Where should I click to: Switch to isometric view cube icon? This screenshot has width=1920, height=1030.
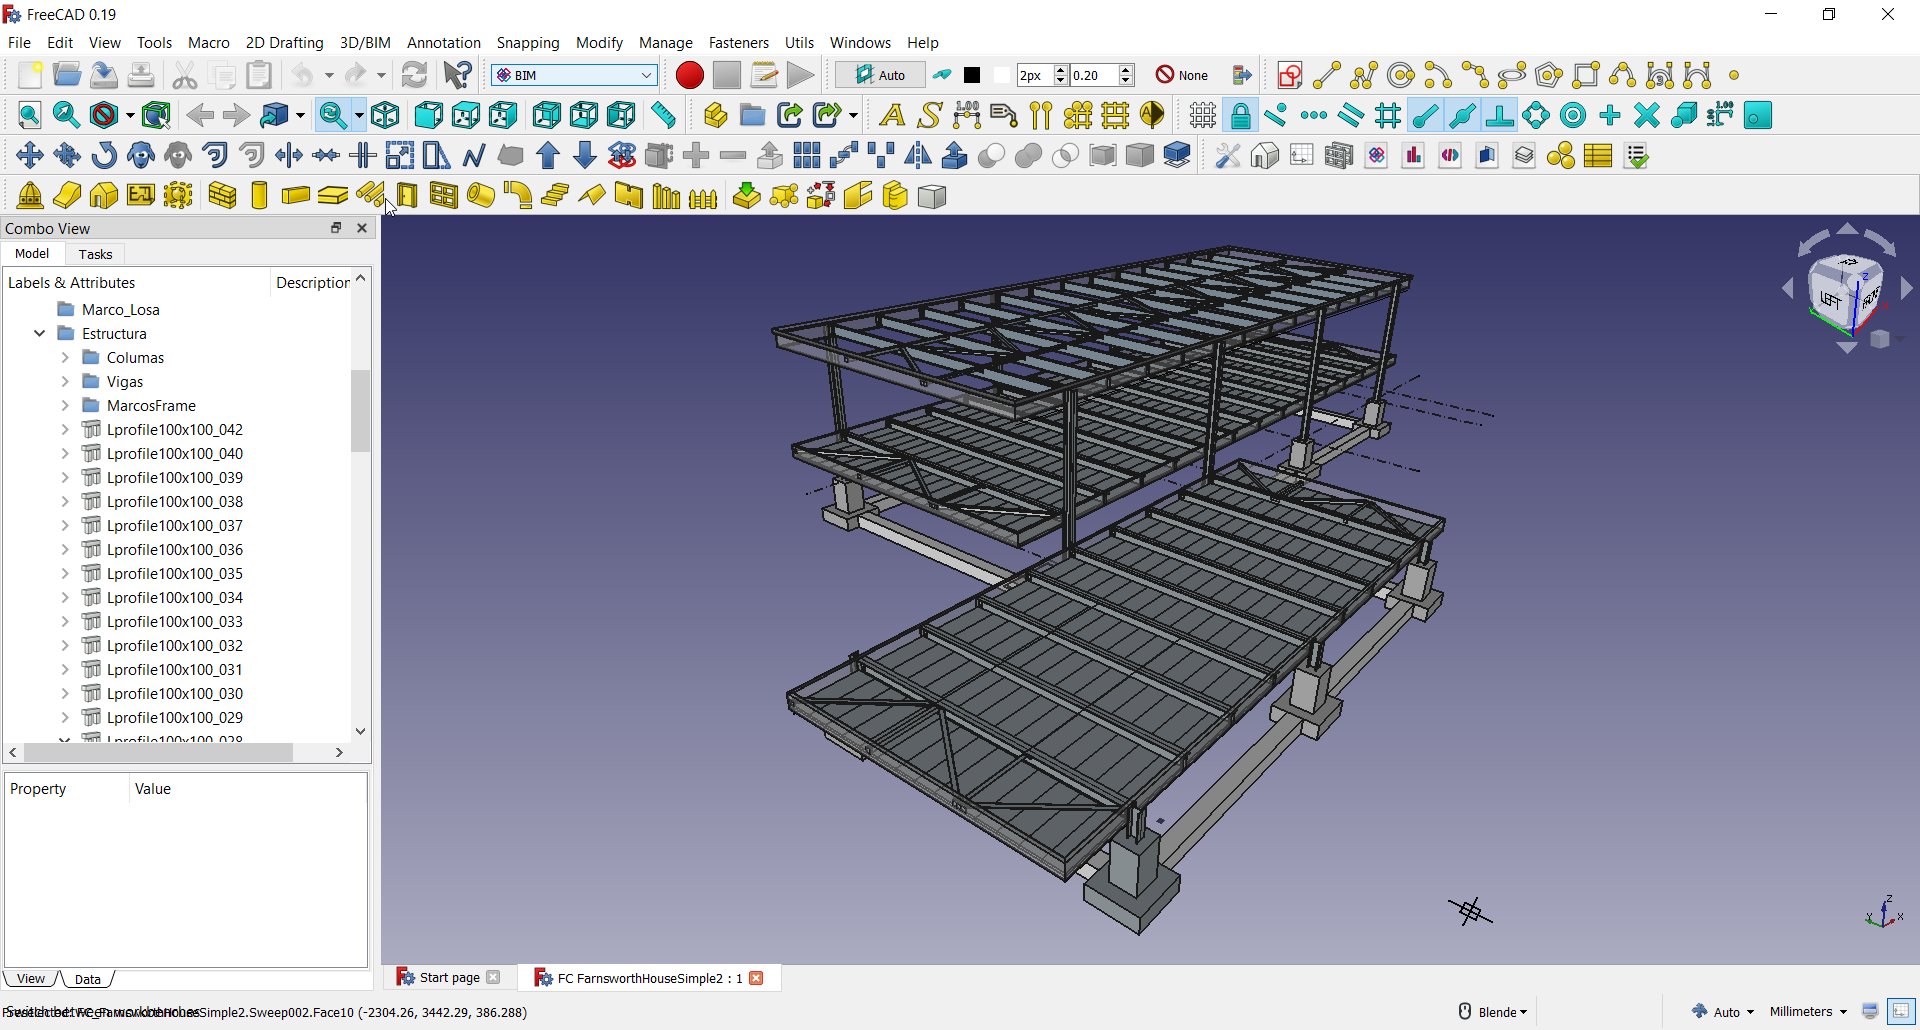385,115
